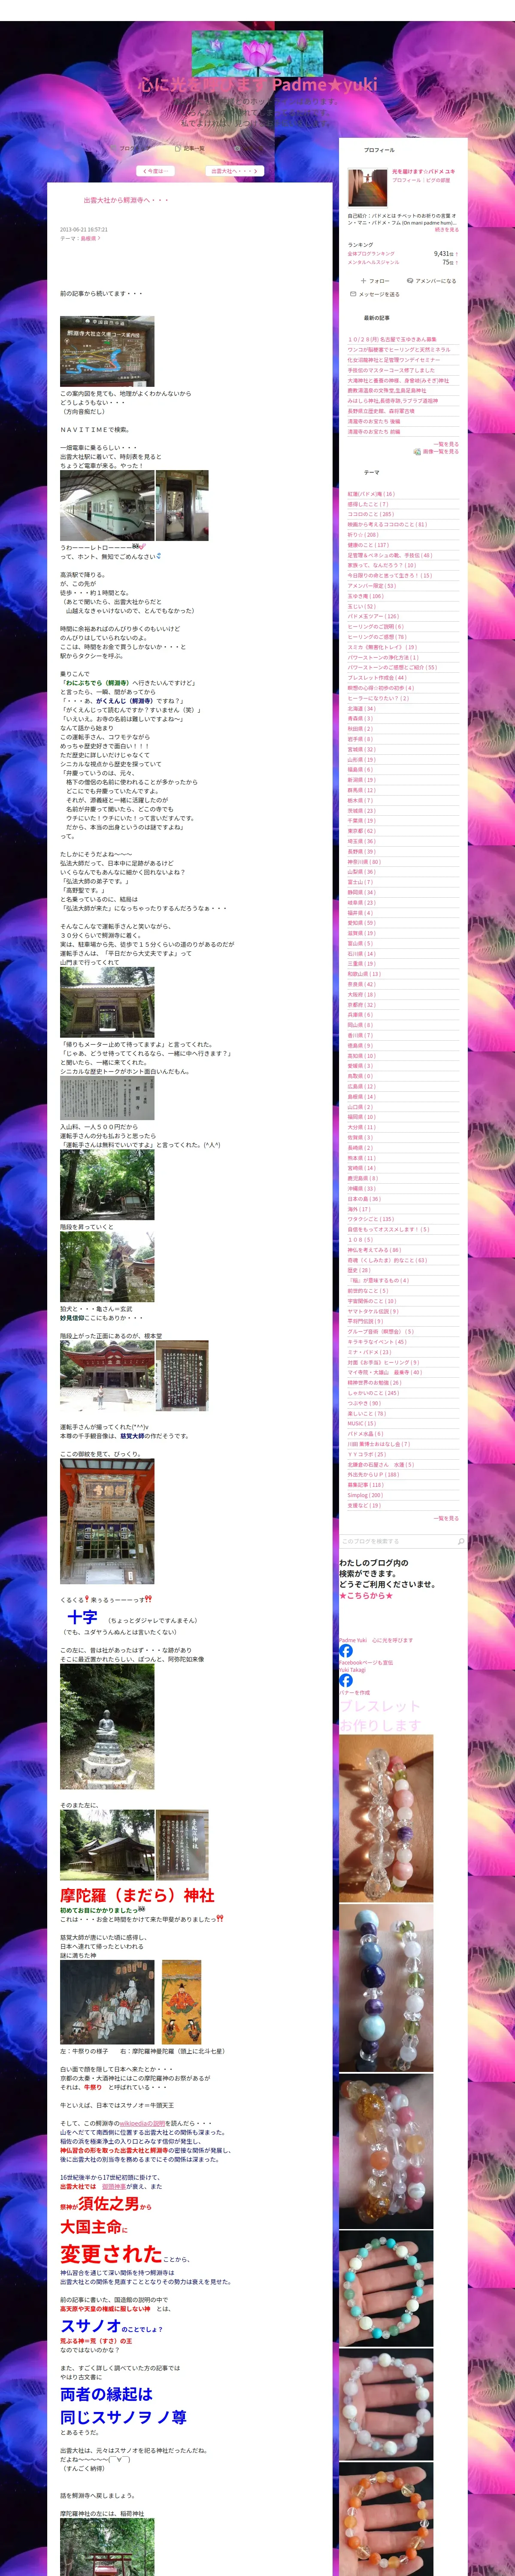Open 画像一覧を見る link
The height and width of the screenshot is (2576, 515).
point(441,452)
